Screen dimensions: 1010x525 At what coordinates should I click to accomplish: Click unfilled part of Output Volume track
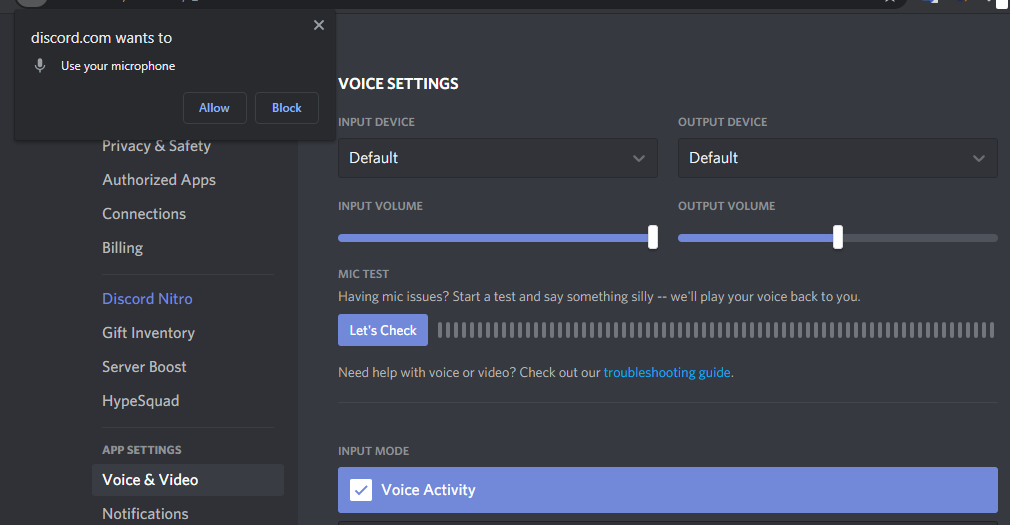[x=920, y=238]
